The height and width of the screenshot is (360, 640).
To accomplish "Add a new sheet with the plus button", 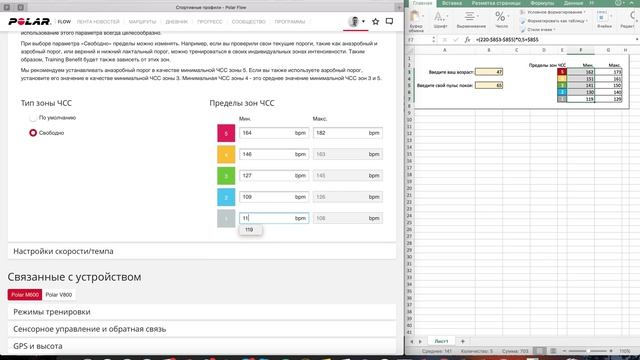I will point(463,341).
